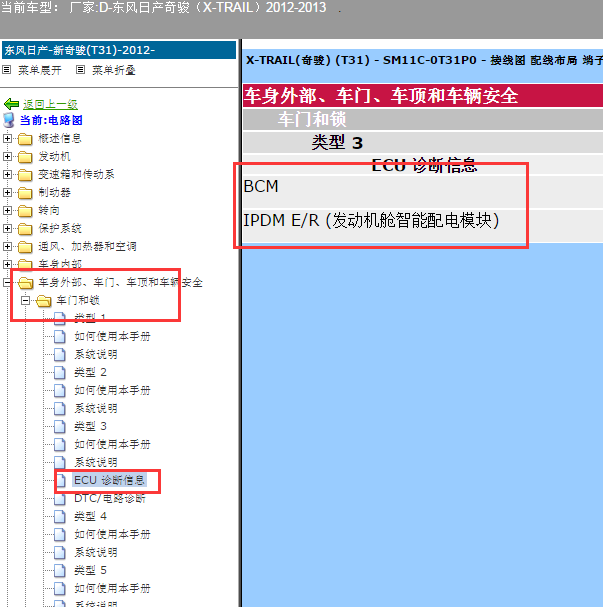Viewport: 603px width, 607px height.
Task: Select the 当前:电路图 root item
Action: tap(51, 120)
